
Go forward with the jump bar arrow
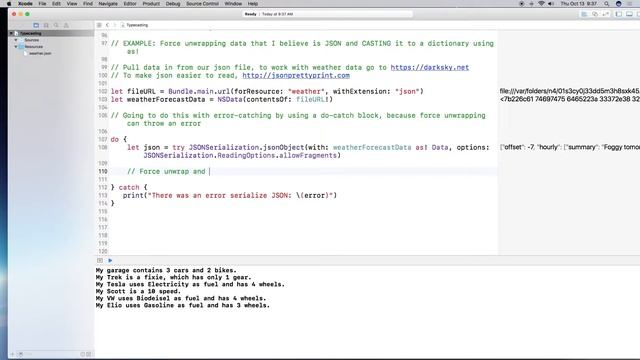click(x=115, y=25)
